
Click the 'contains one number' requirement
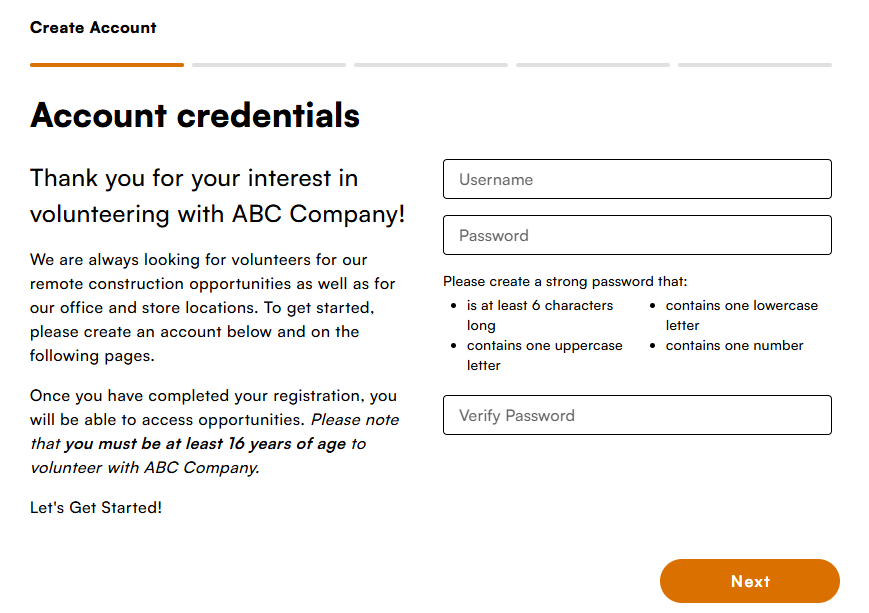point(734,345)
